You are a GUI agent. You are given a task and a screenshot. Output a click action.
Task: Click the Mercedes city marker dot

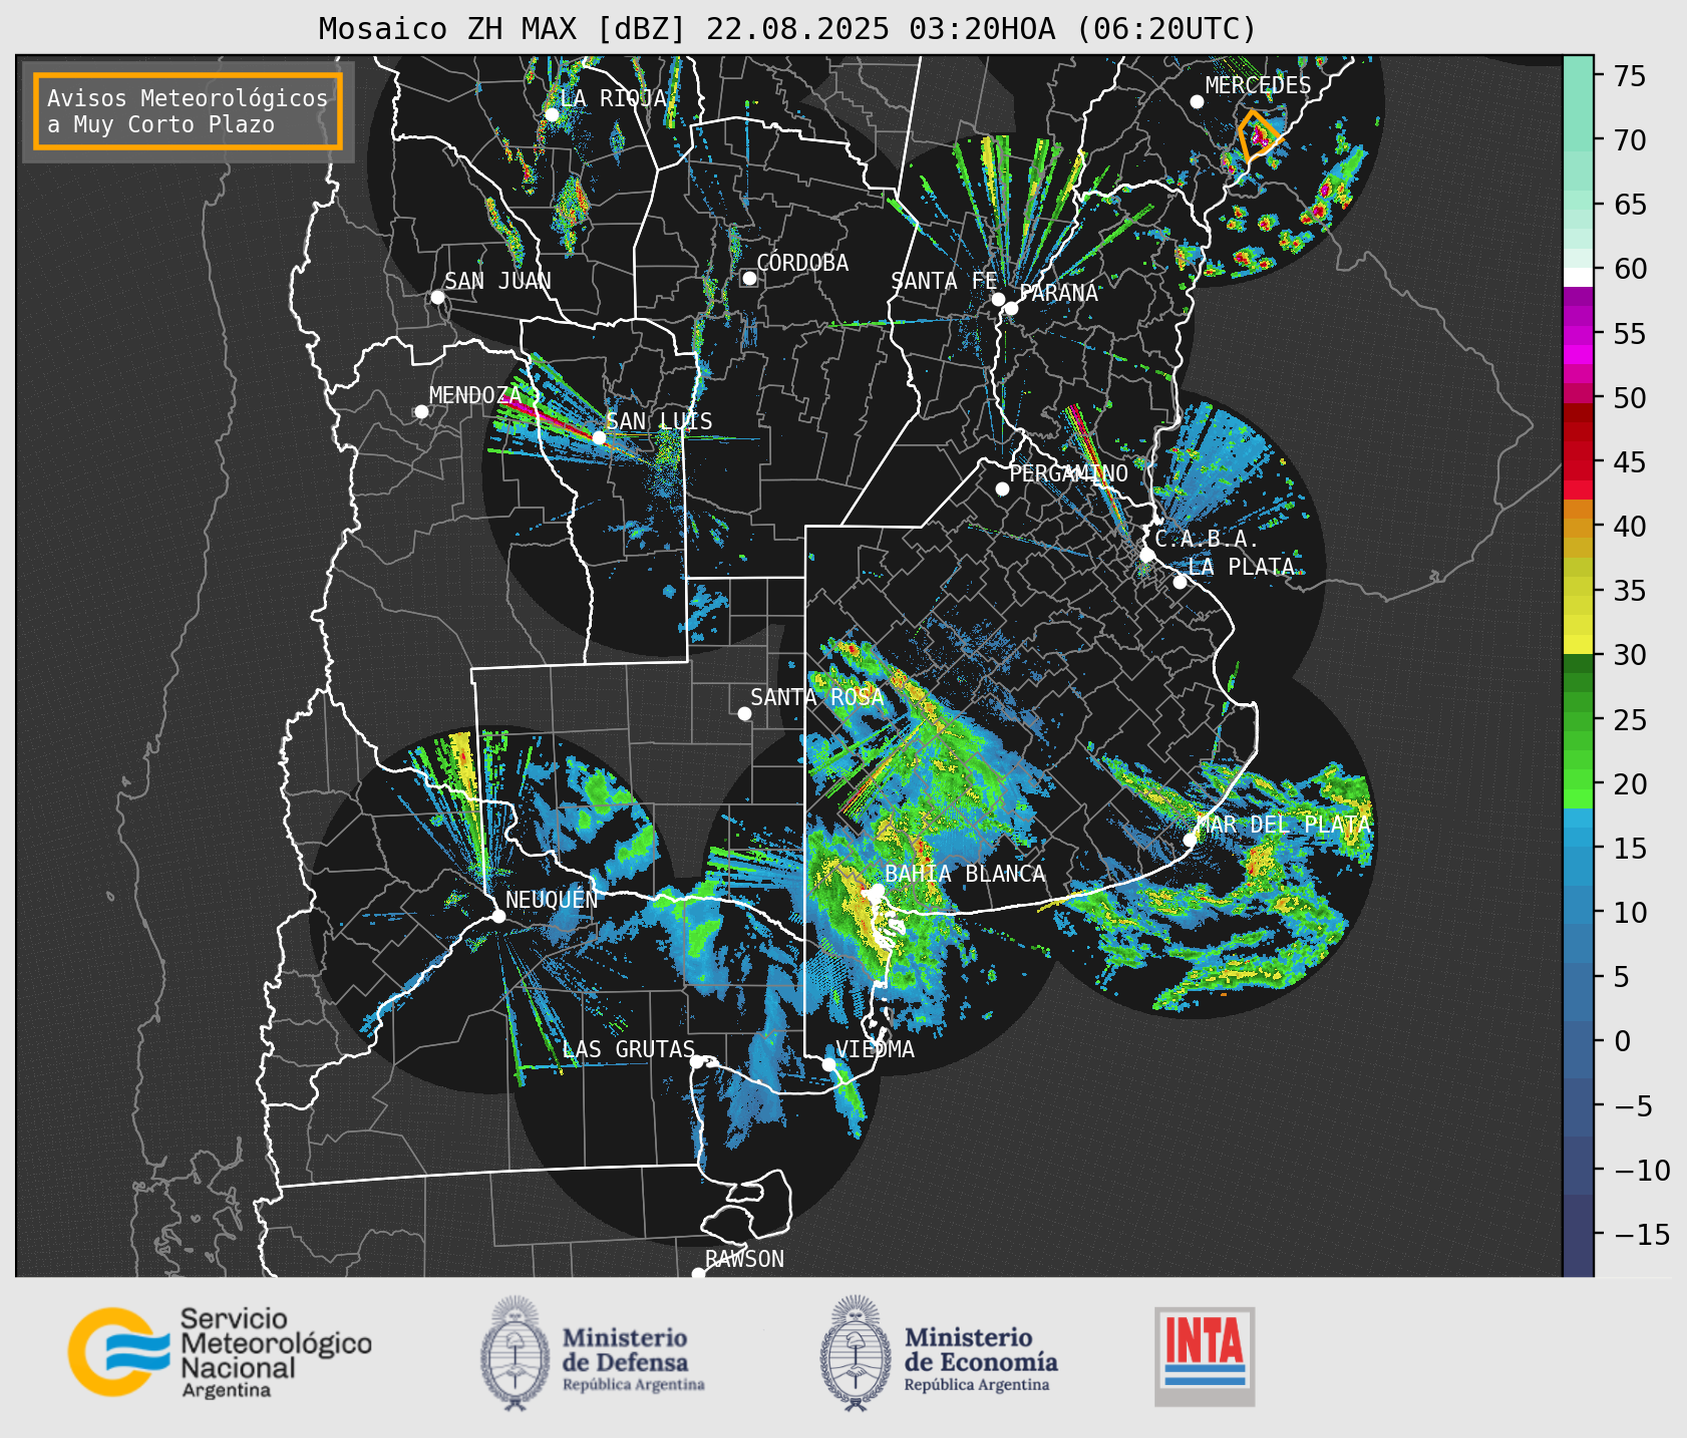pos(1197,102)
